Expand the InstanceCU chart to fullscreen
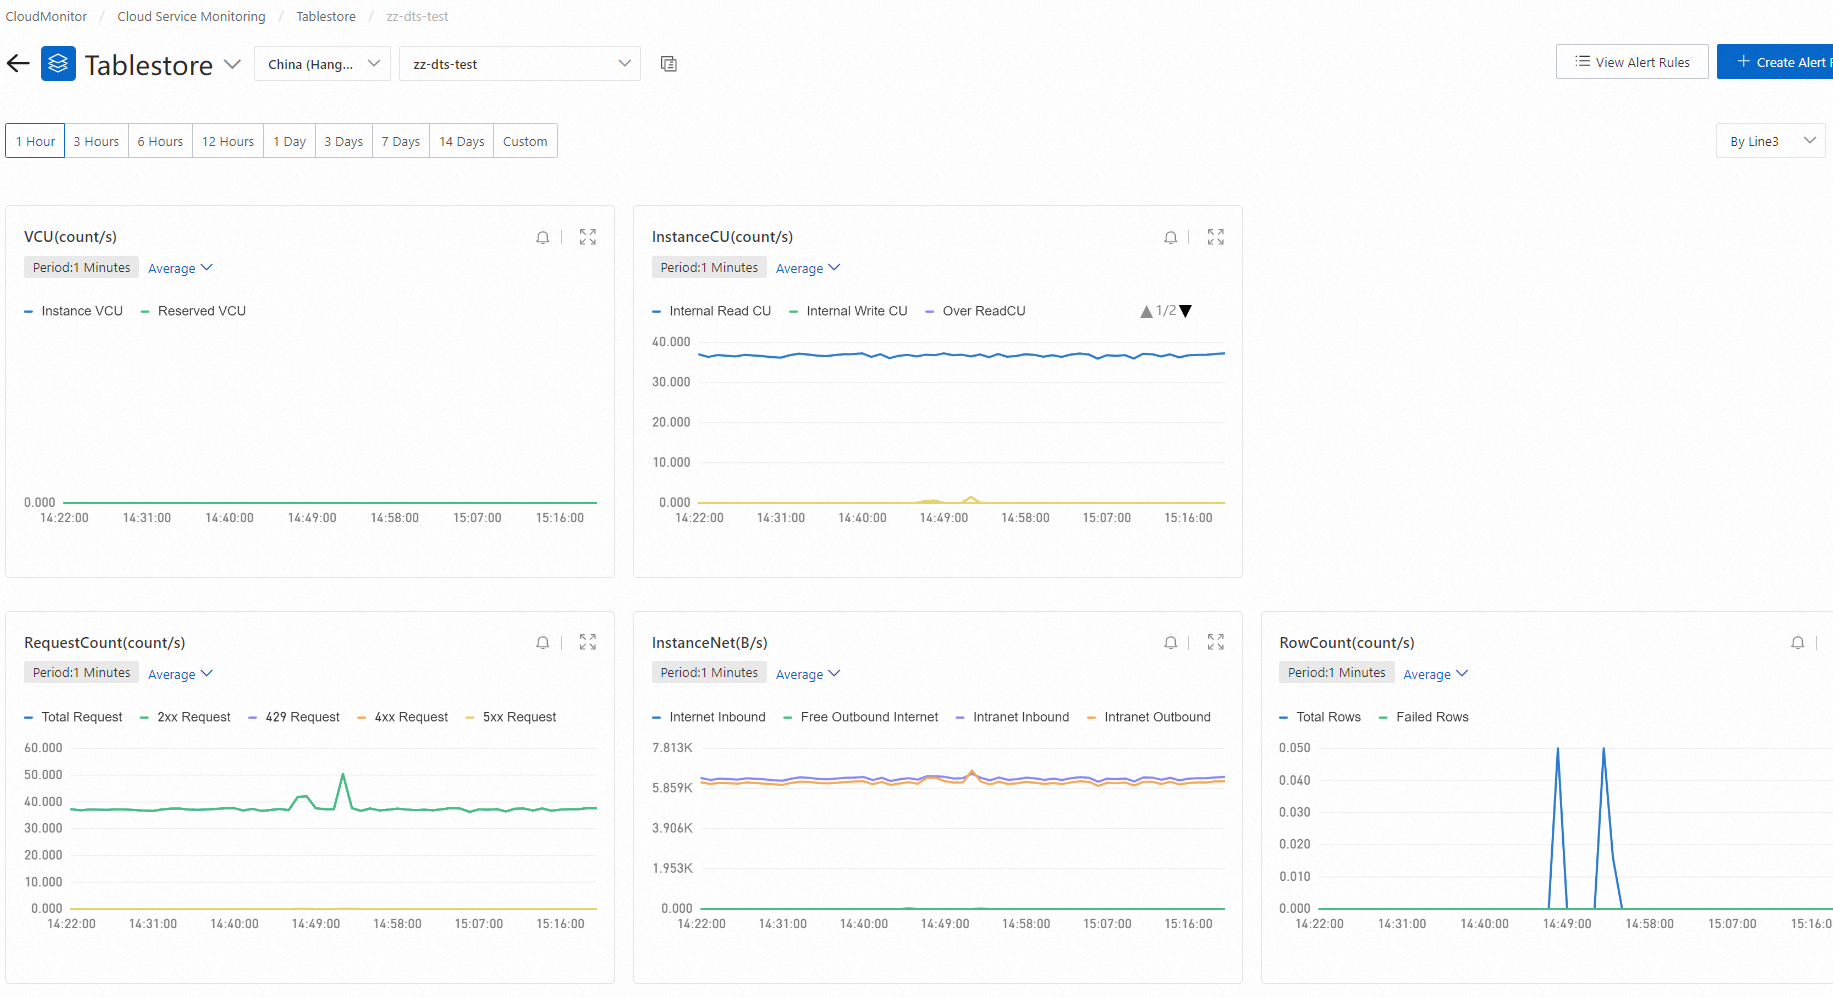The height and width of the screenshot is (998, 1833). [x=1216, y=237]
